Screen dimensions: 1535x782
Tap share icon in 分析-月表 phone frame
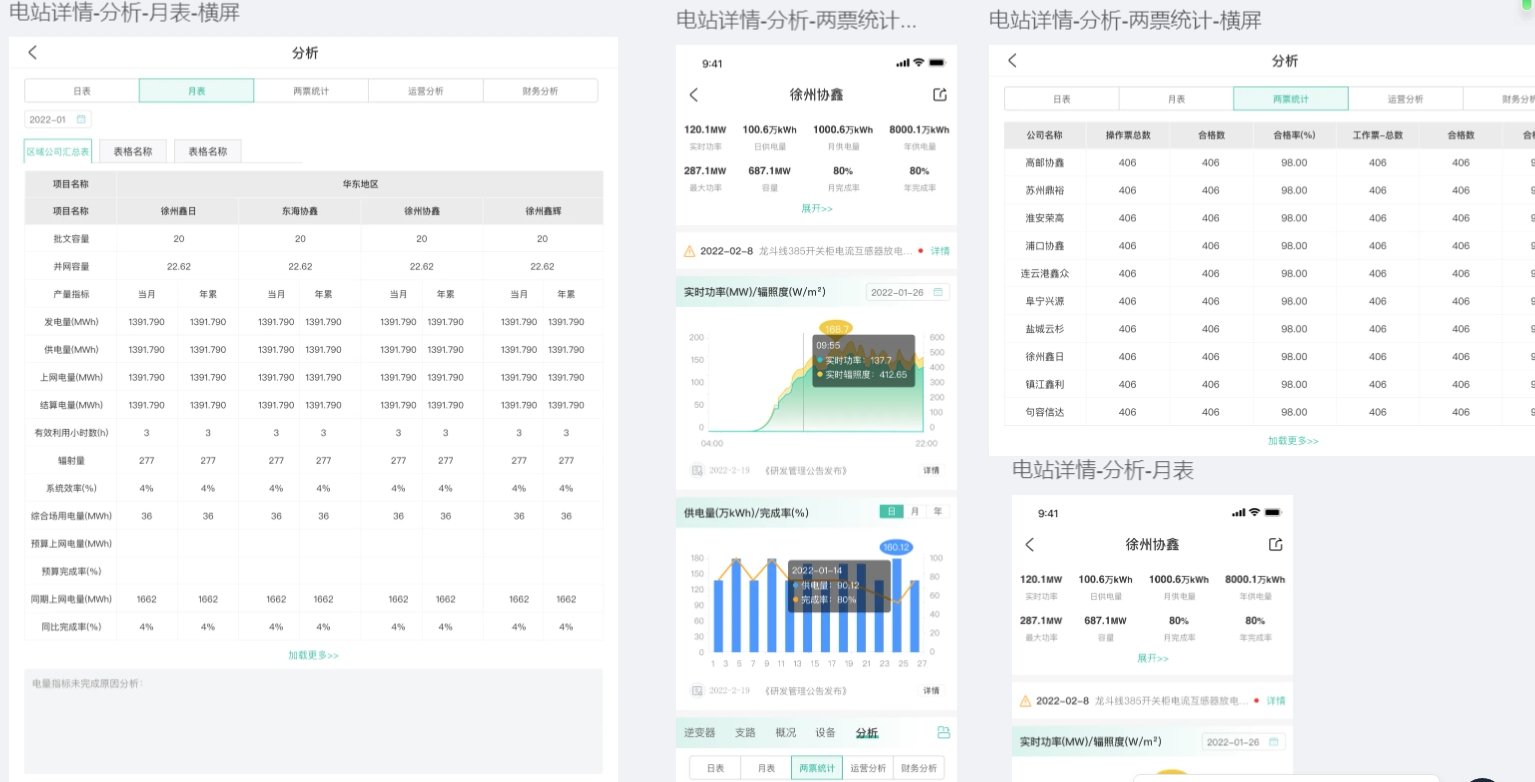click(x=1275, y=545)
